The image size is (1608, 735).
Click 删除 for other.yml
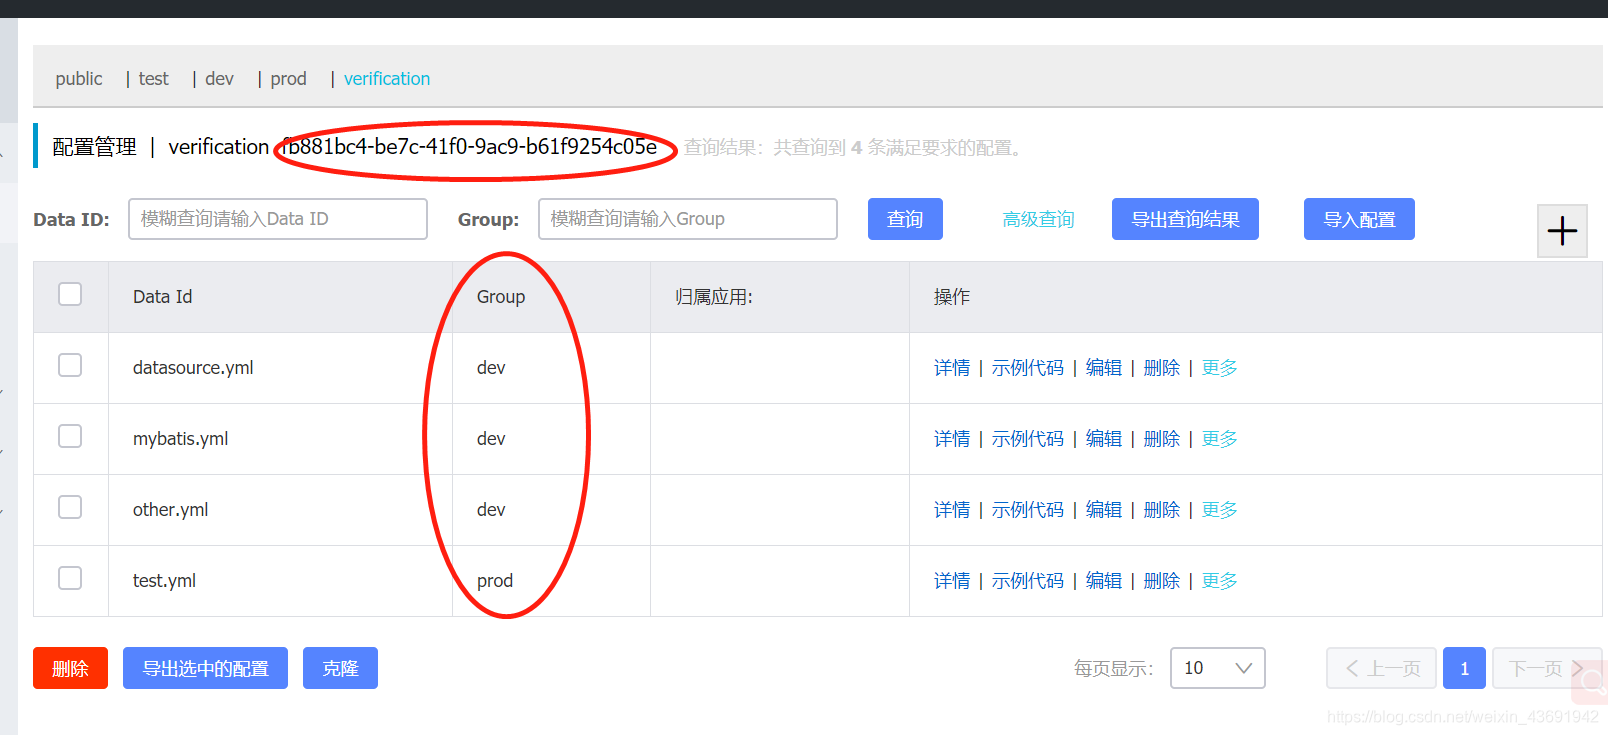coord(1162,510)
